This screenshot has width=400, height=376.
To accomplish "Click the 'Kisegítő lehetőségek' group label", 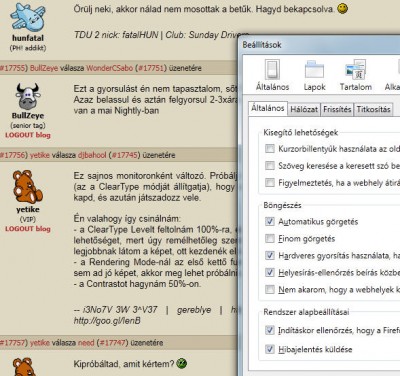I will coord(301,133).
